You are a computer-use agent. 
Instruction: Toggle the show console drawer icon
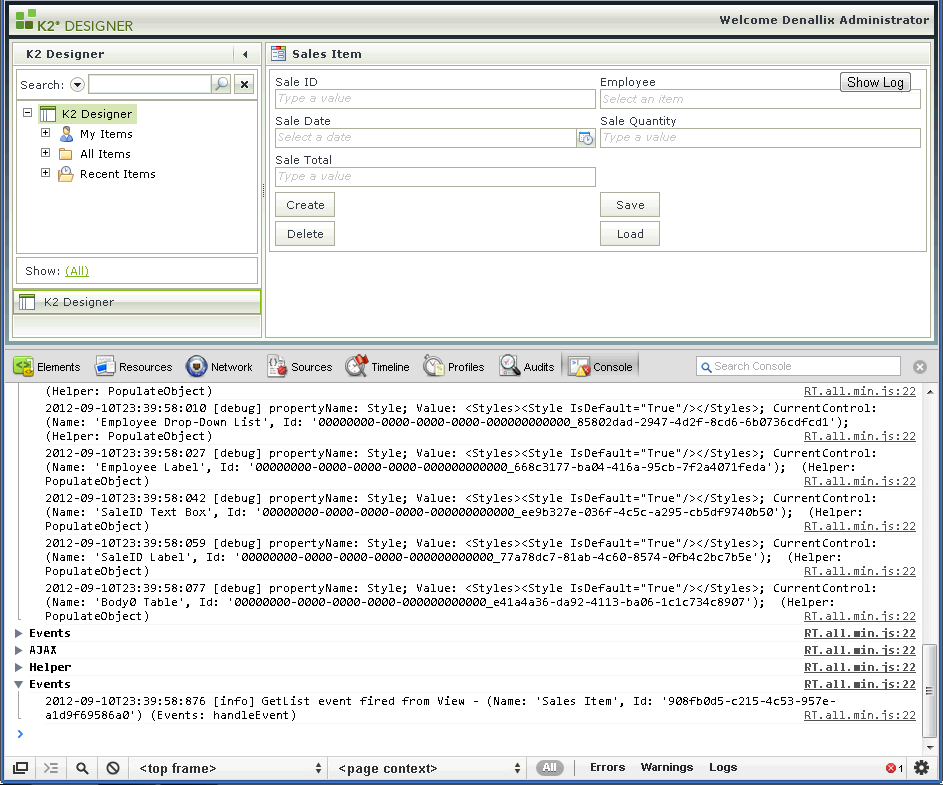(x=51, y=768)
